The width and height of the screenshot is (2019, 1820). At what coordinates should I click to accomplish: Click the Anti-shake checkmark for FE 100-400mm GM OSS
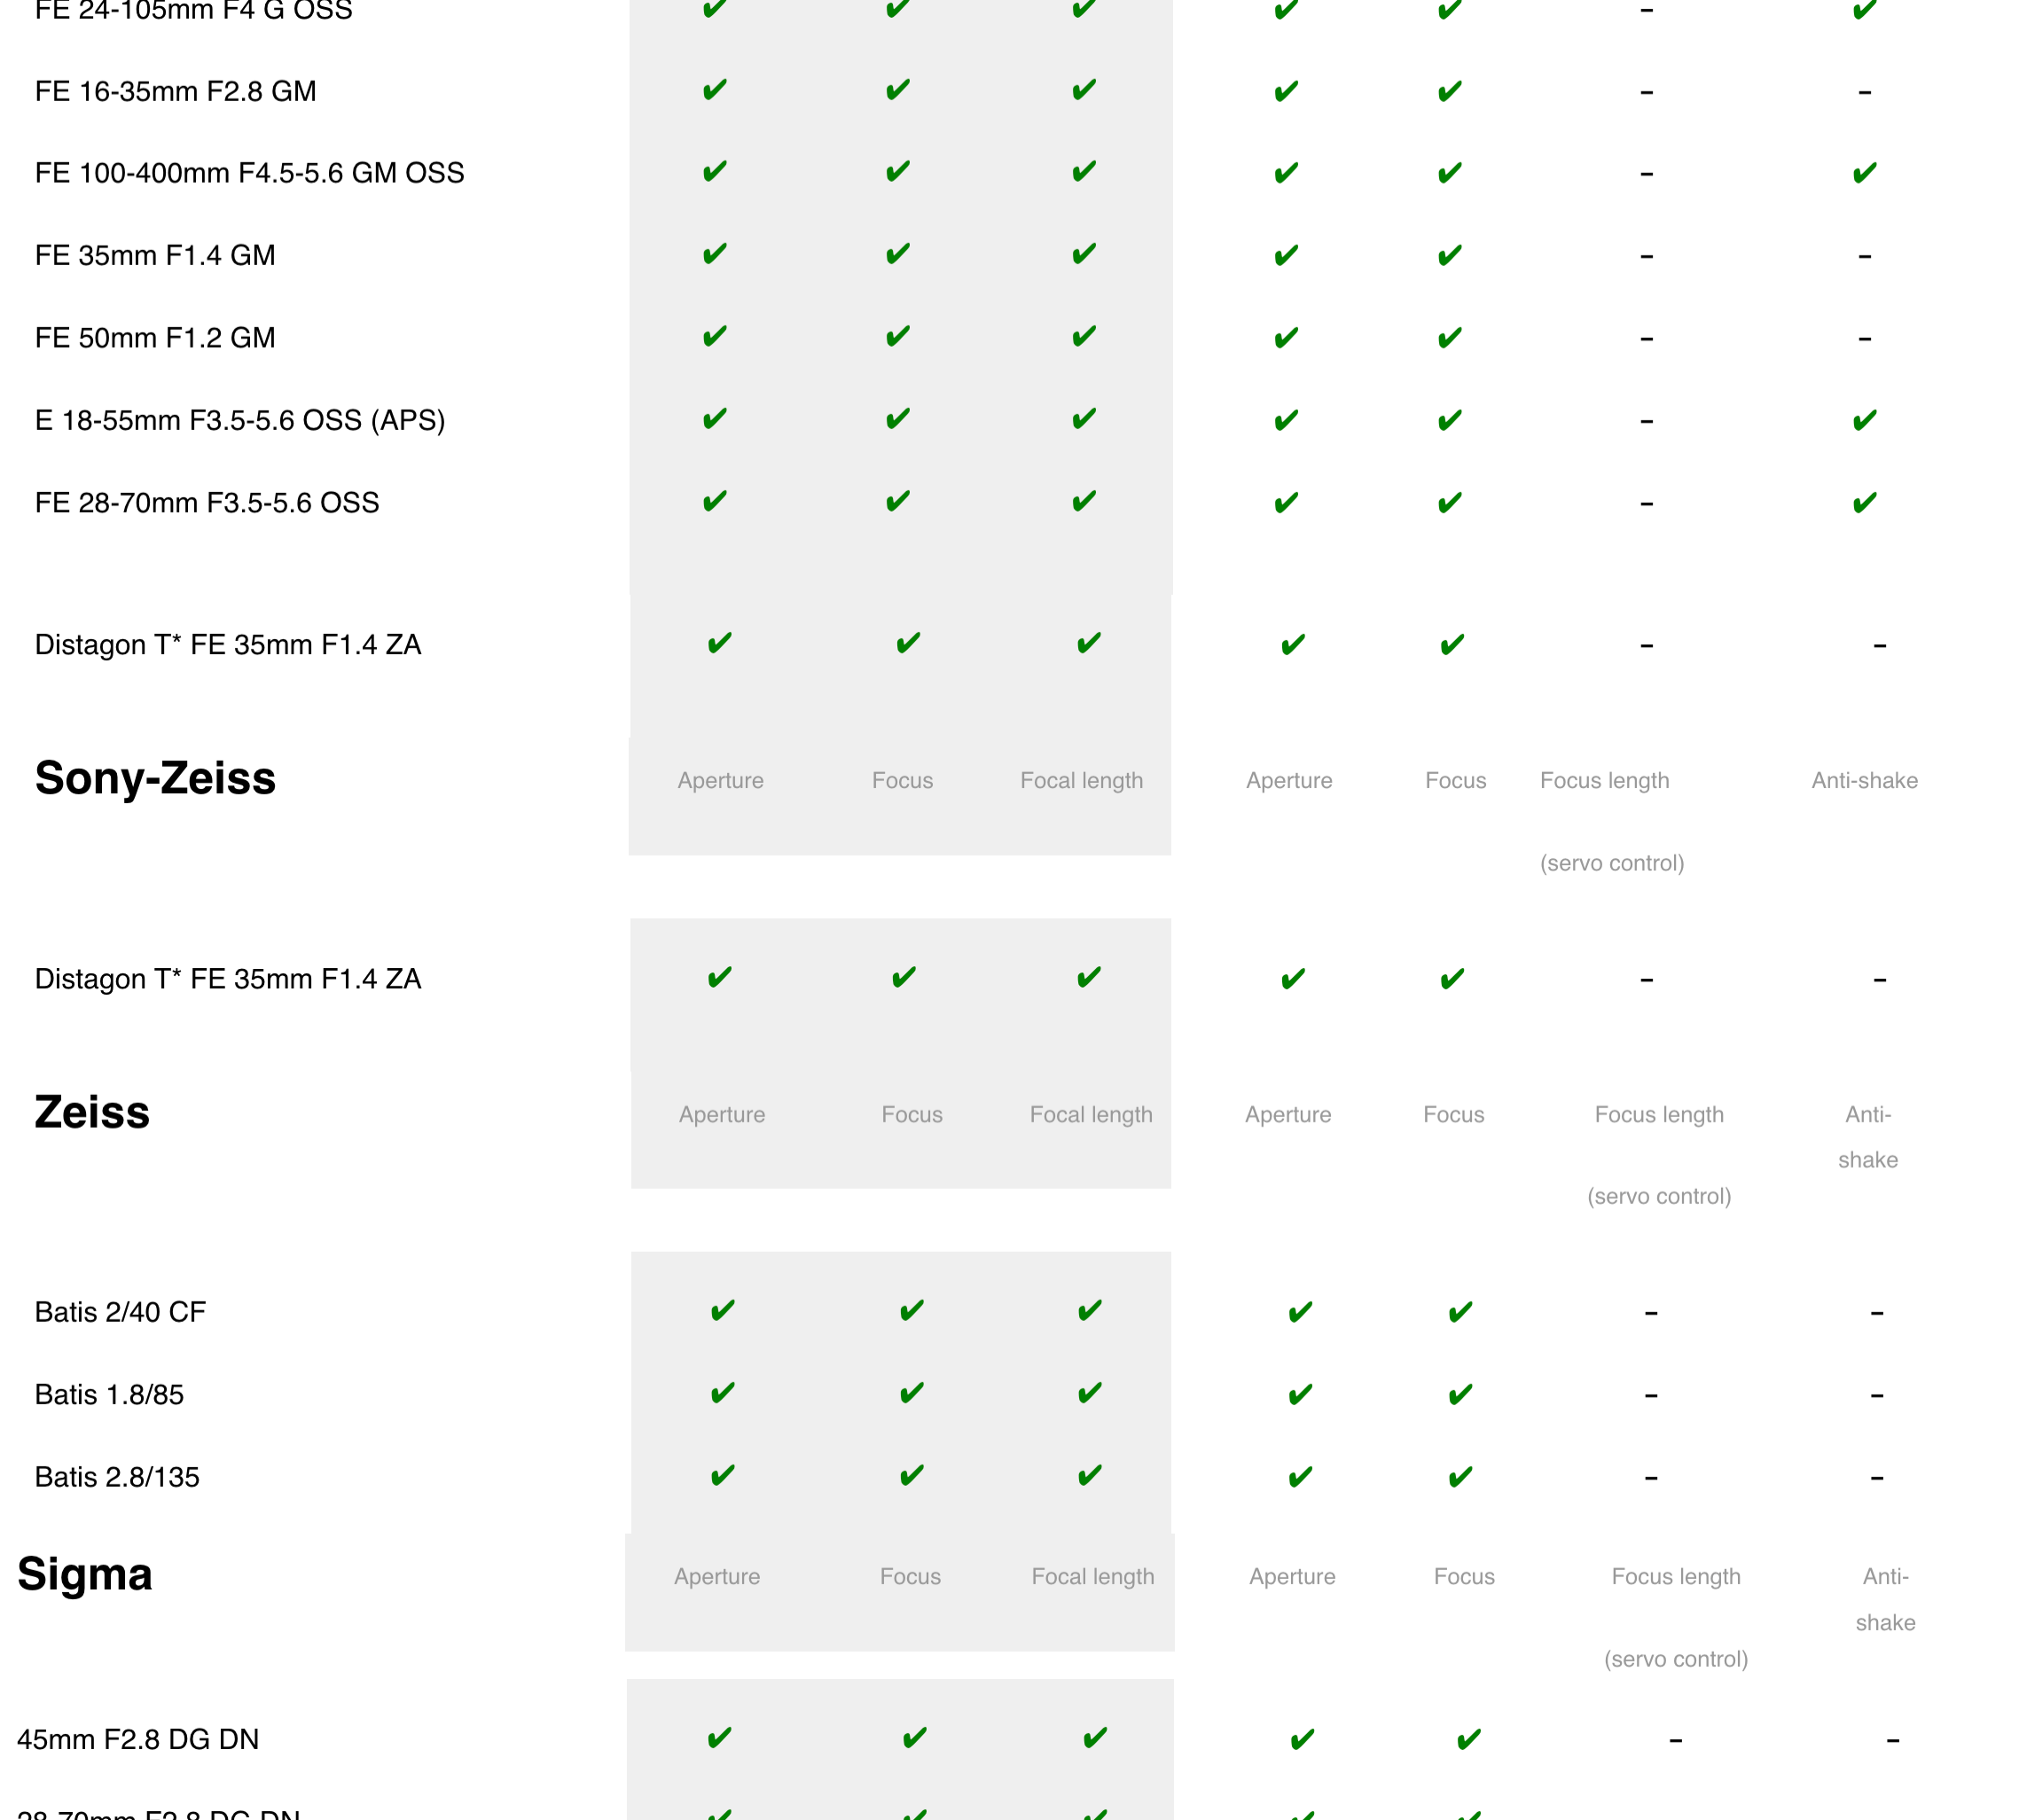pyautogui.click(x=1864, y=173)
